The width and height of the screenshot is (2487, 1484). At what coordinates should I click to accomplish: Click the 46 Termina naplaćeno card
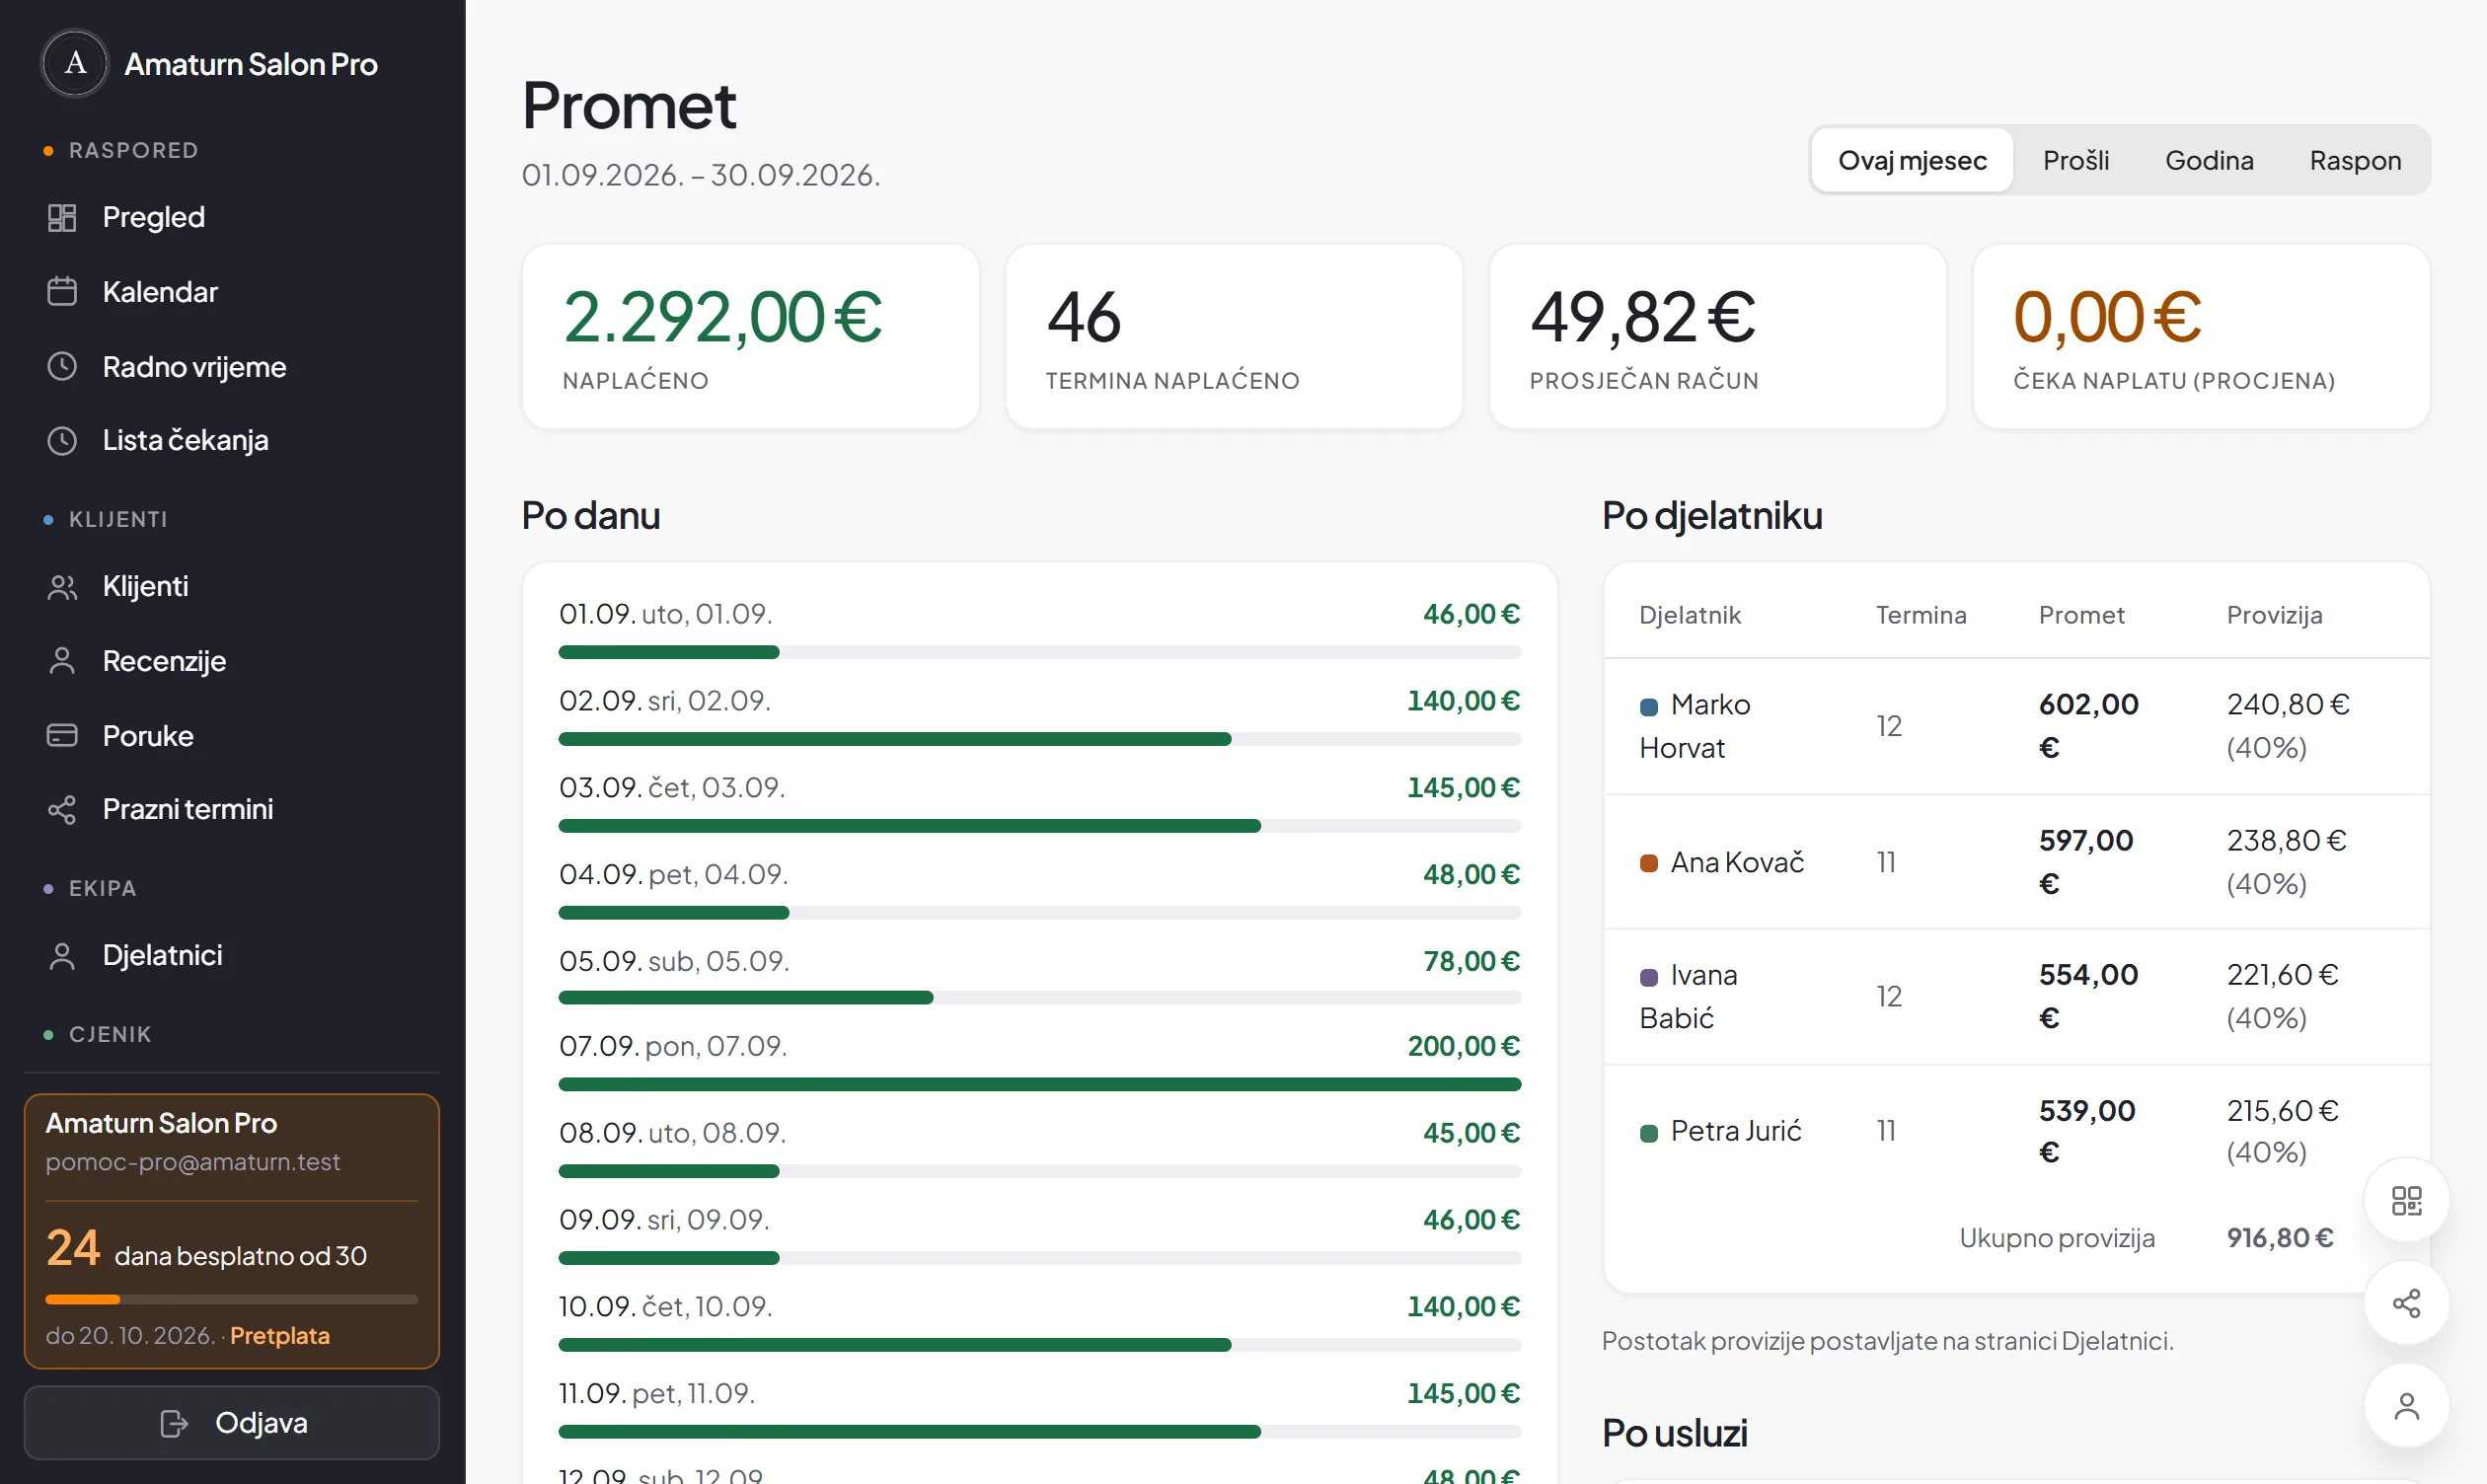pos(1234,337)
